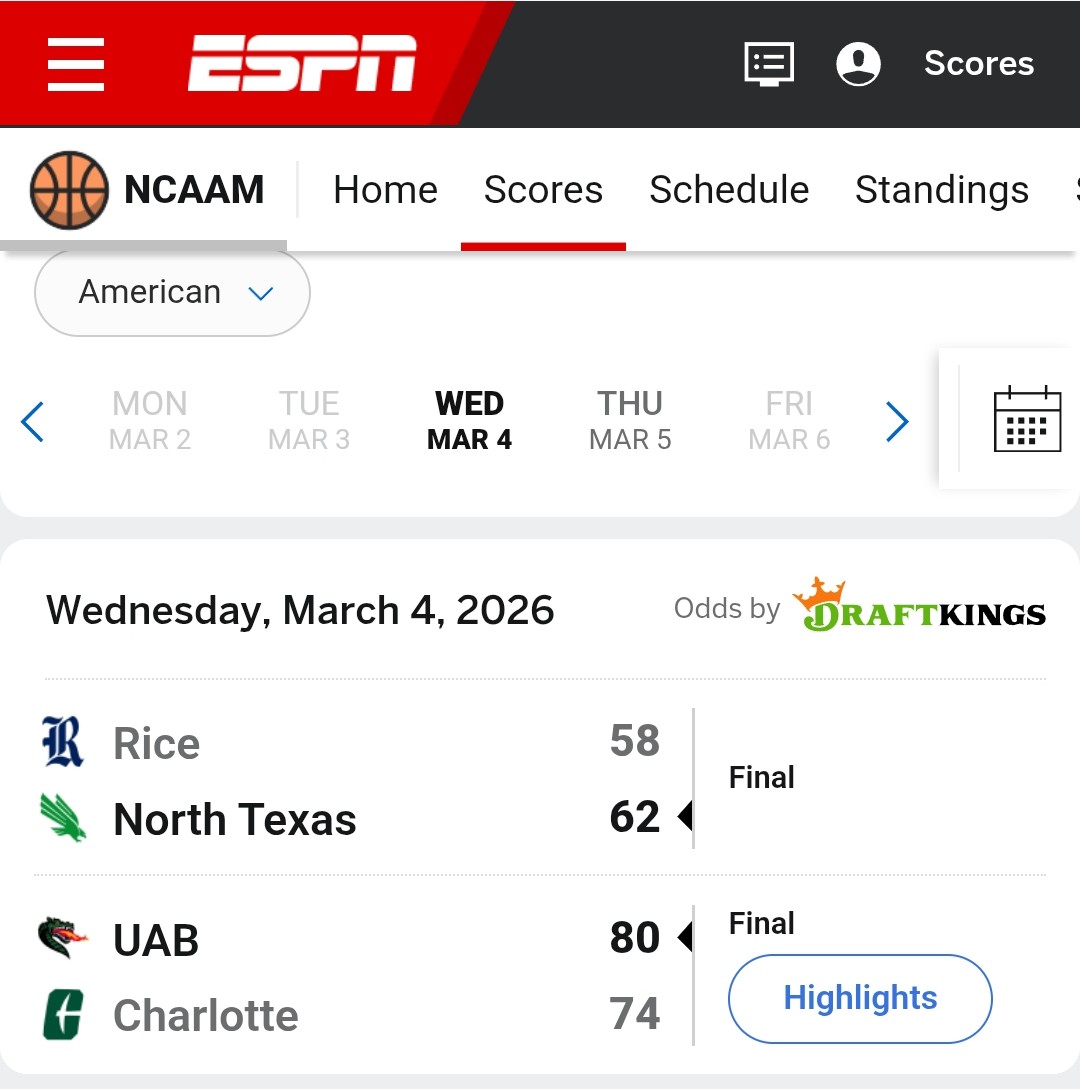Open the hamburger navigation menu
1080x1089 pixels.
tap(76, 64)
